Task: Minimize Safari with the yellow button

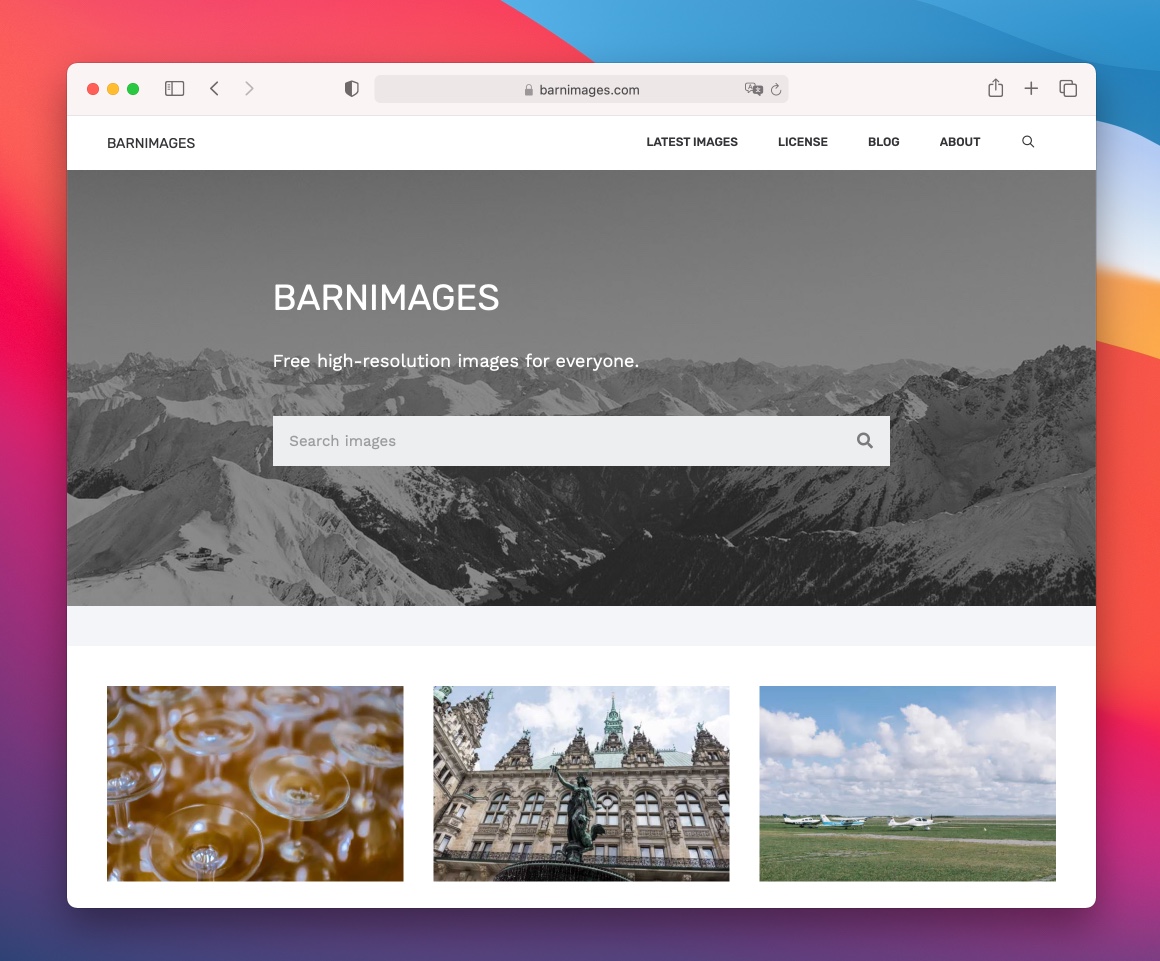Action: 113,89
